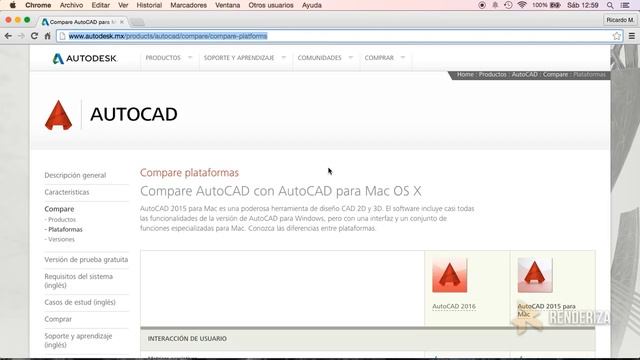The height and width of the screenshot is (360, 640).
Task: Open the Historial menu
Action: [x=149, y=5]
